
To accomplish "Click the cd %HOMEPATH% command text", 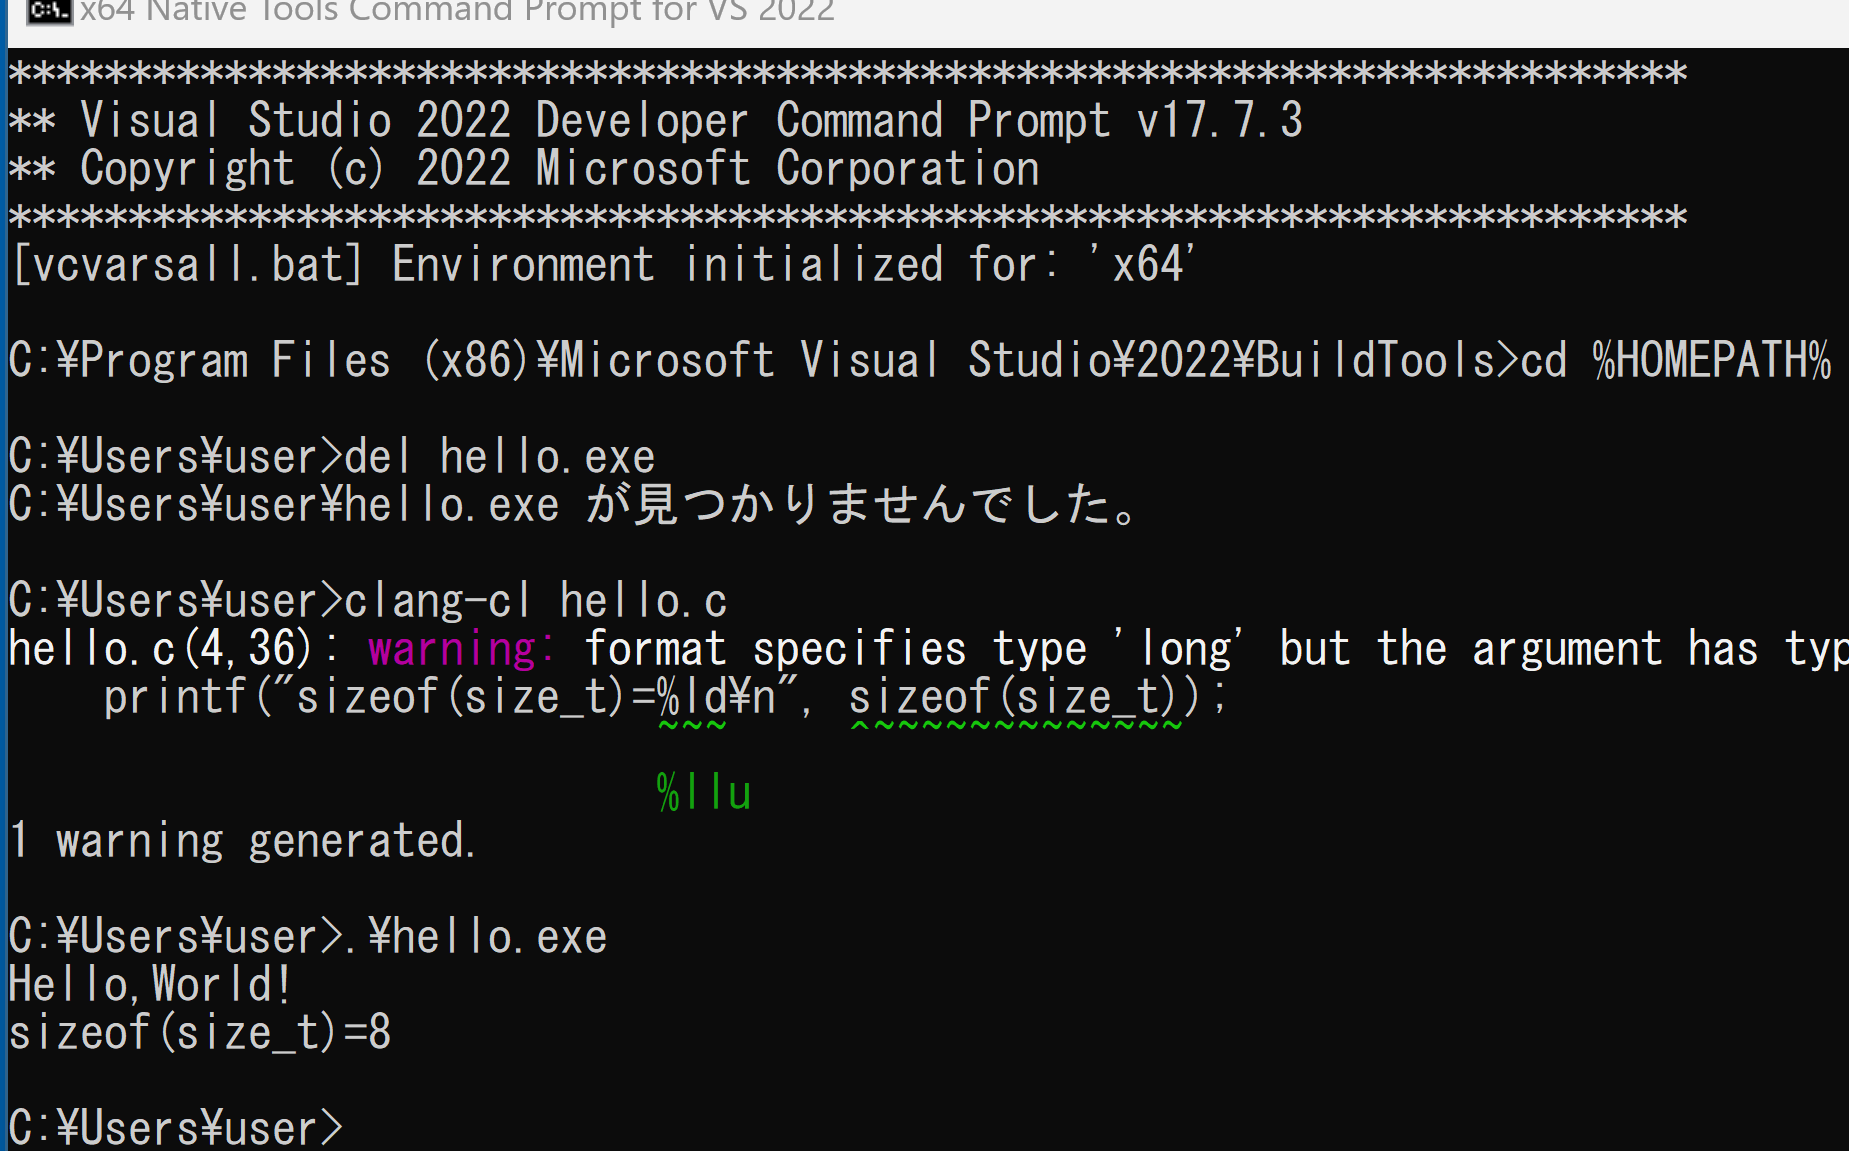I will point(1676,361).
